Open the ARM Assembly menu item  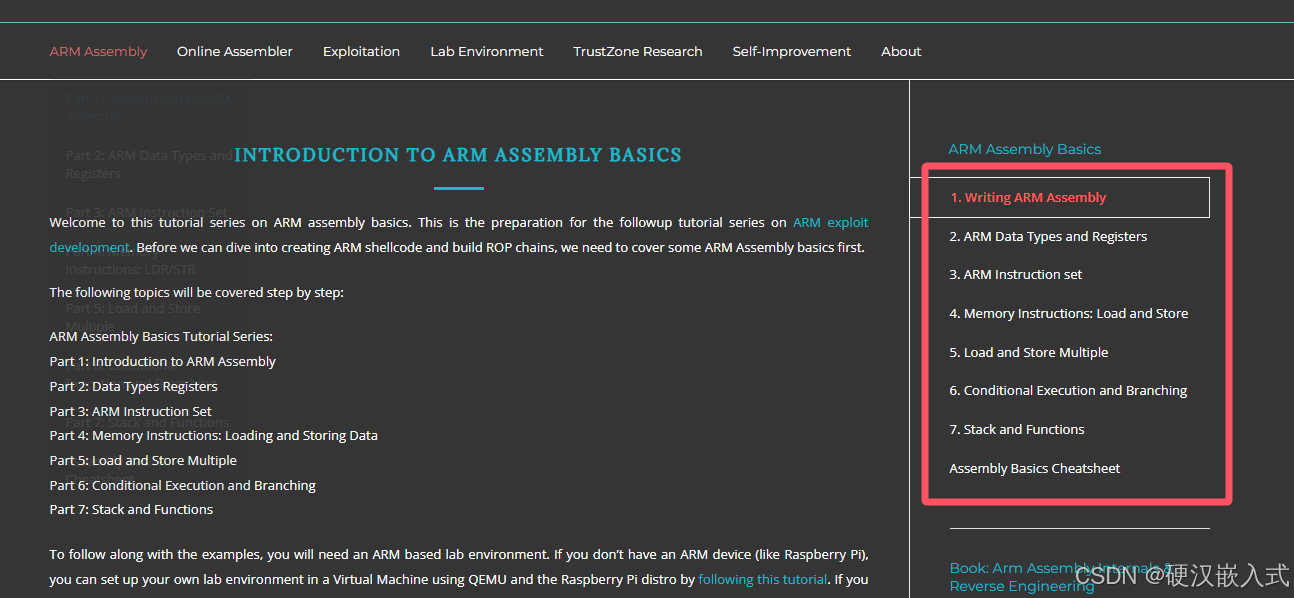tap(98, 51)
